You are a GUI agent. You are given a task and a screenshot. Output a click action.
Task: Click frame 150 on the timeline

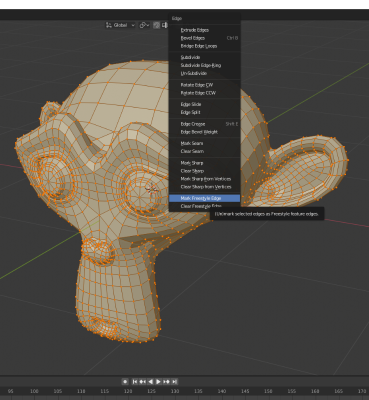[268, 391]
